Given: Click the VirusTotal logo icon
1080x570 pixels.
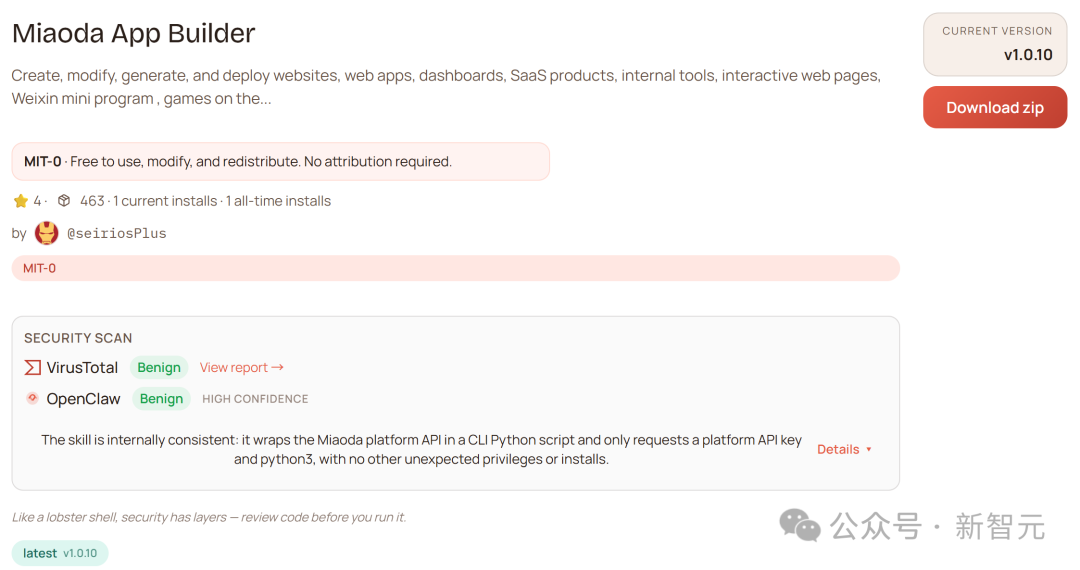Looking at the screenshot, I should pos(33,367).
